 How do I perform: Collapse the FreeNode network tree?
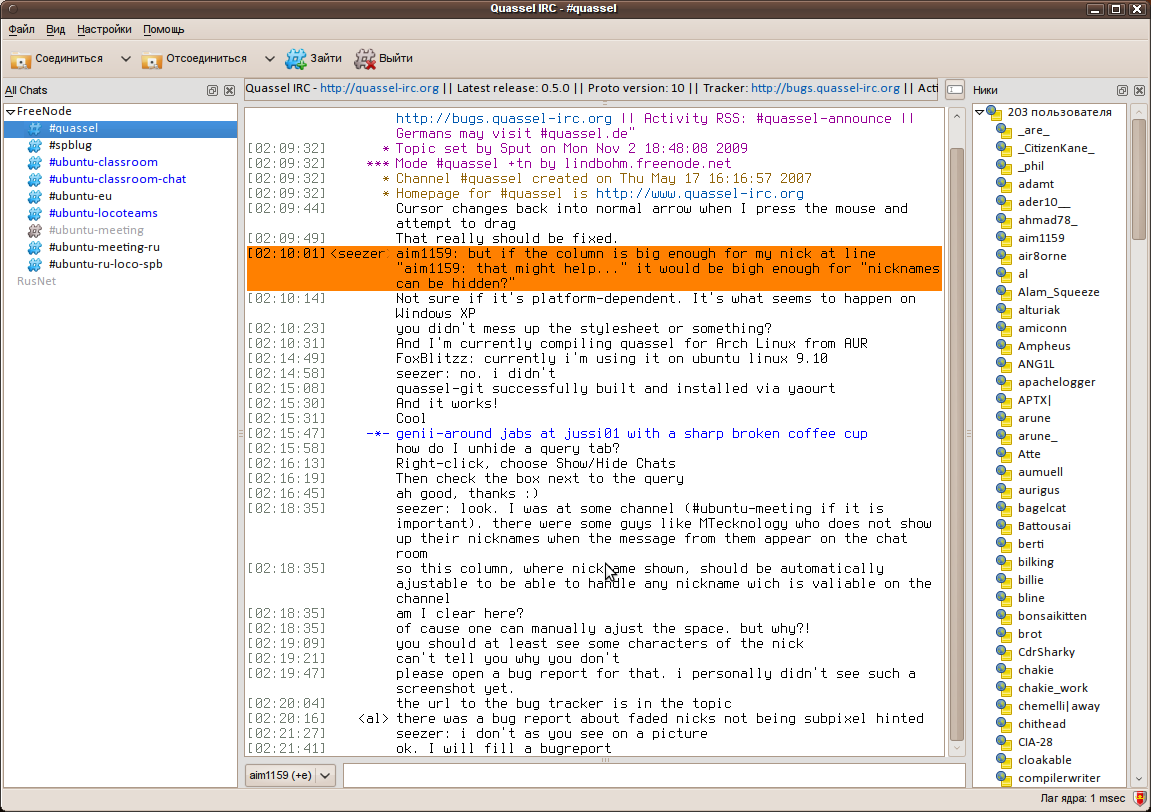pos(10,112)
